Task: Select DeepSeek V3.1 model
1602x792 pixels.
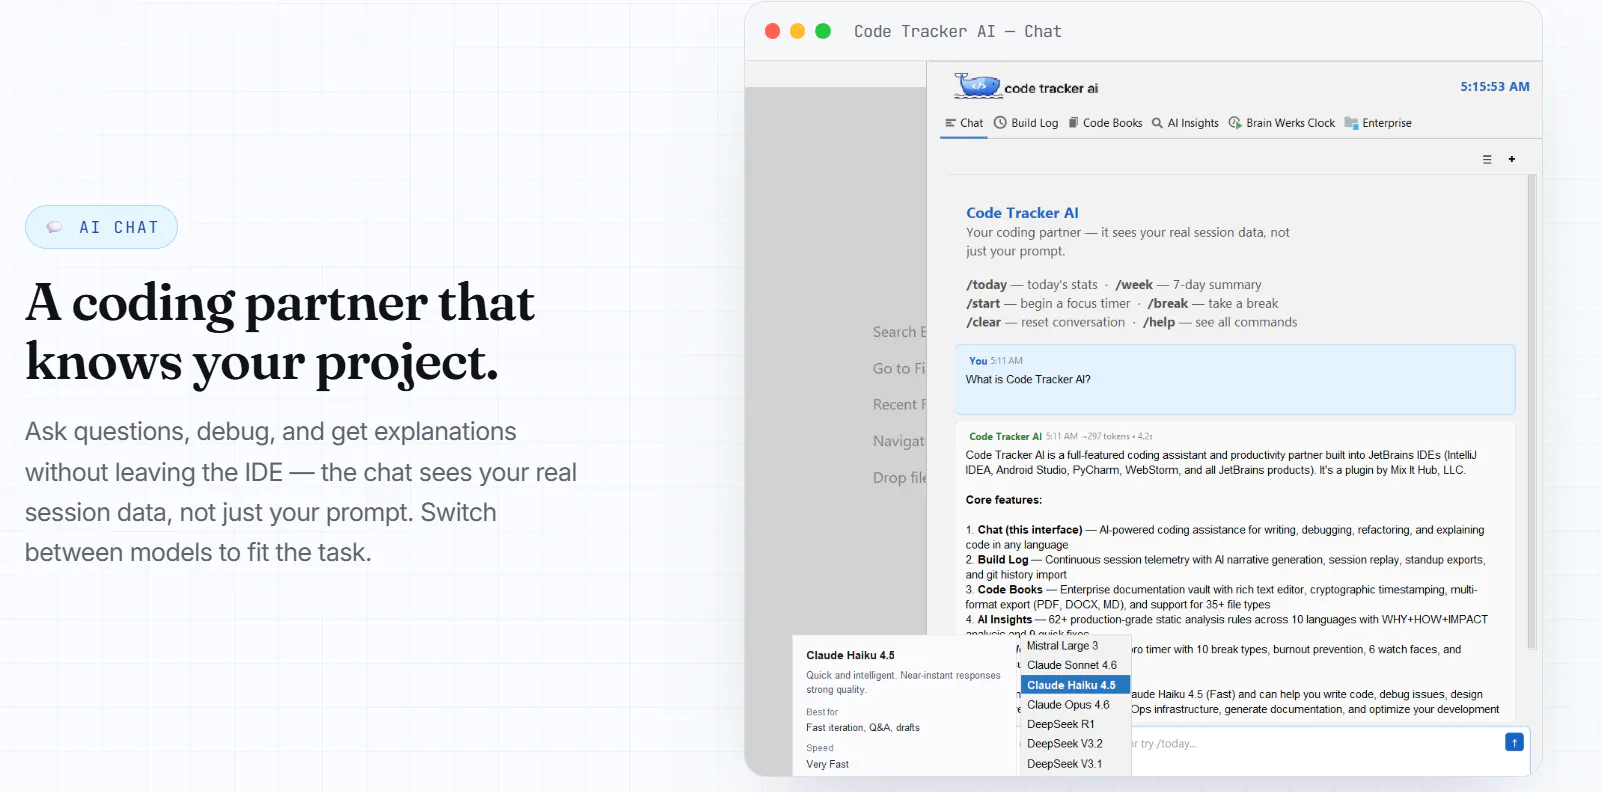Action: pyautogui.click(x=1075, y=764)
